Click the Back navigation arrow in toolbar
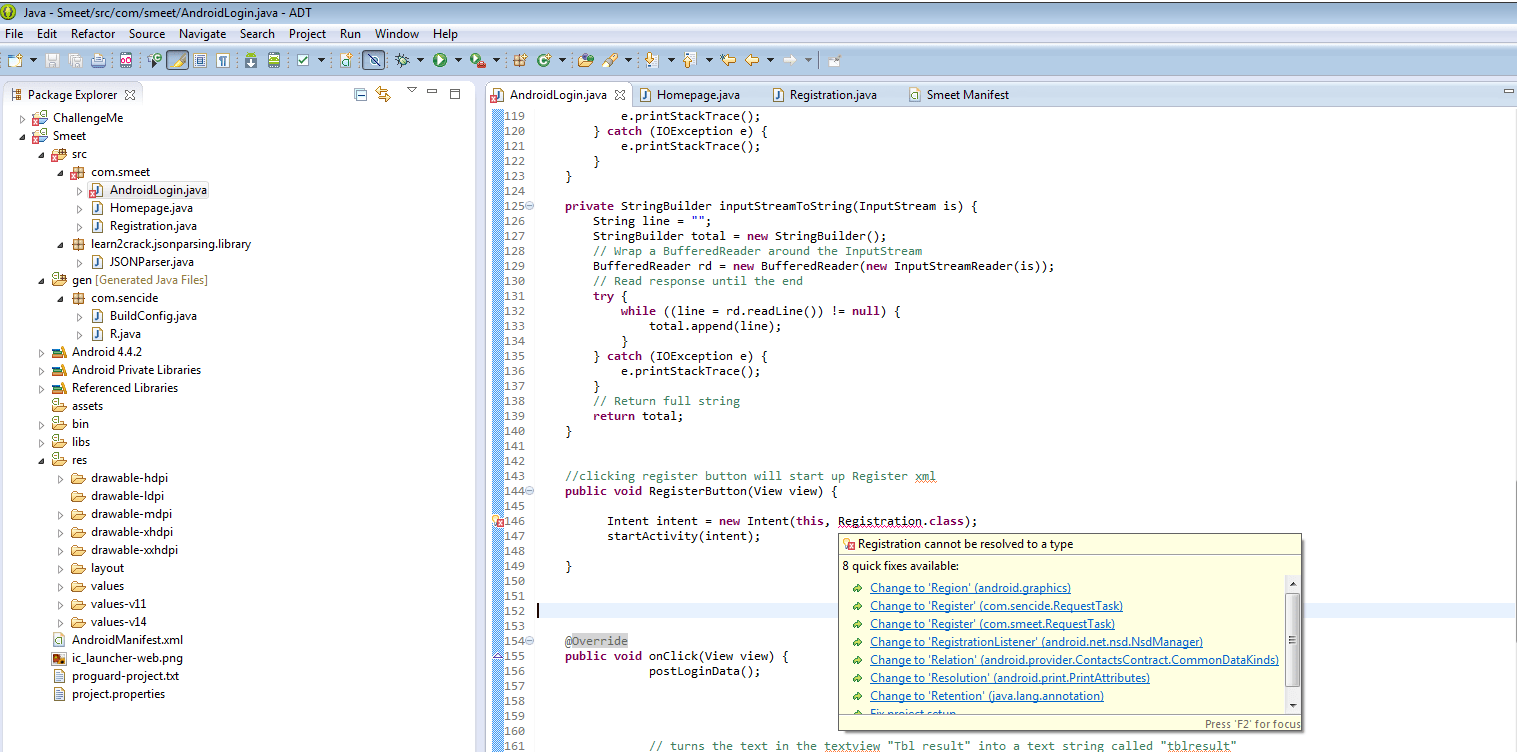The image size is (1517, 752). 752,61
